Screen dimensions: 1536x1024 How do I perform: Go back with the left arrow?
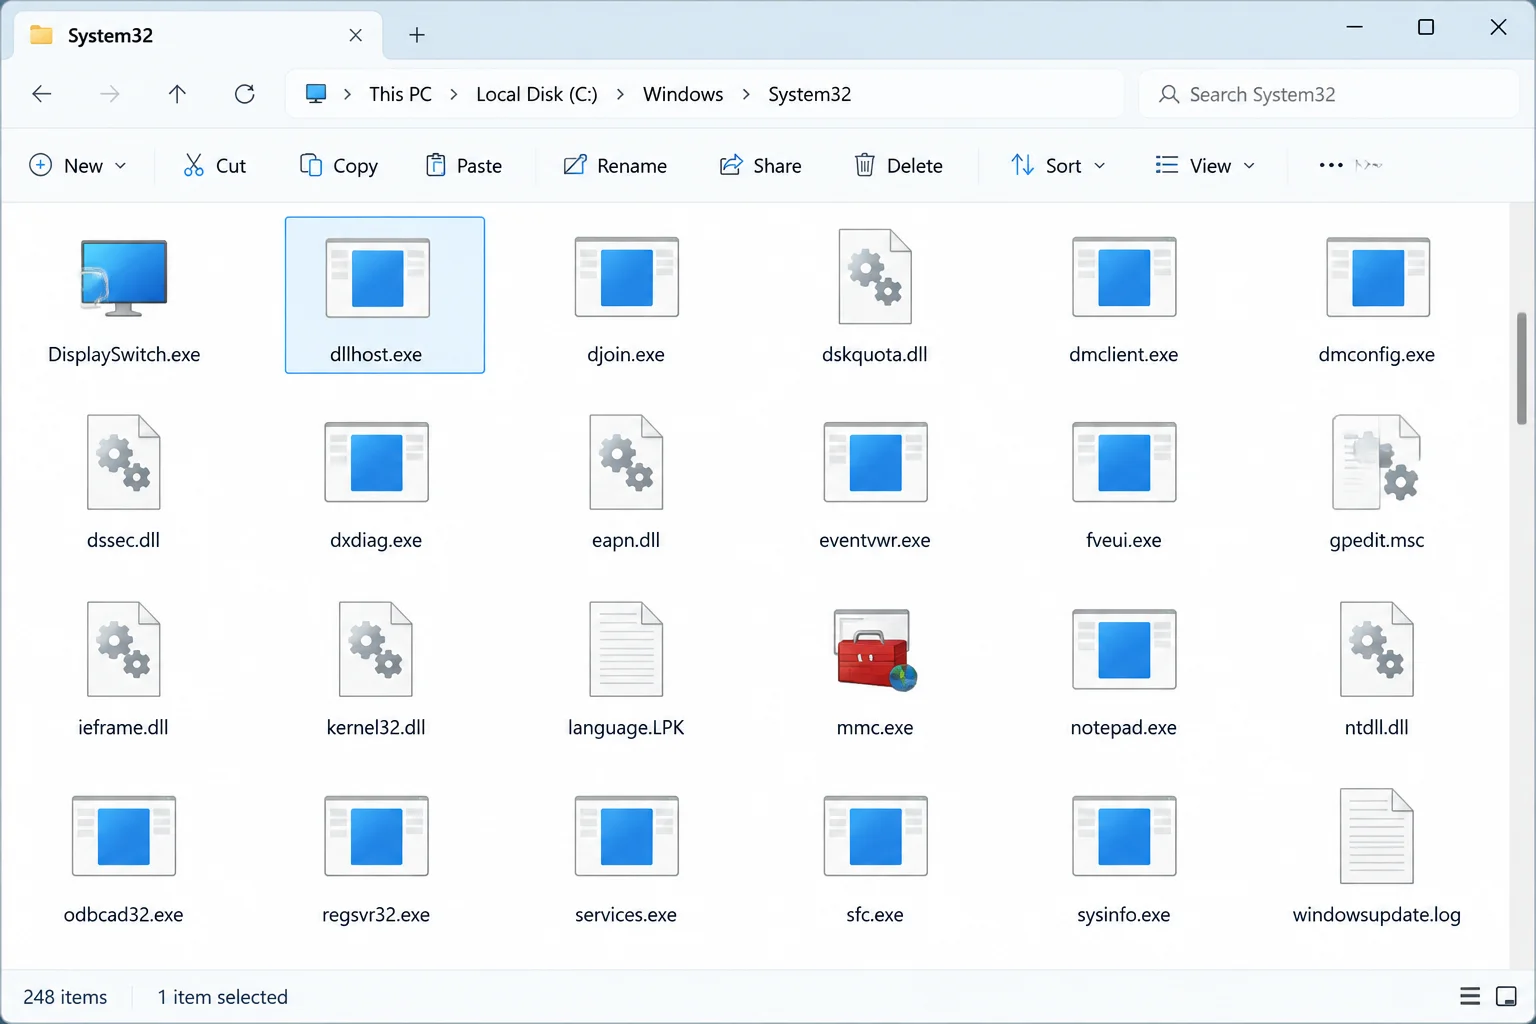point(42,94)
